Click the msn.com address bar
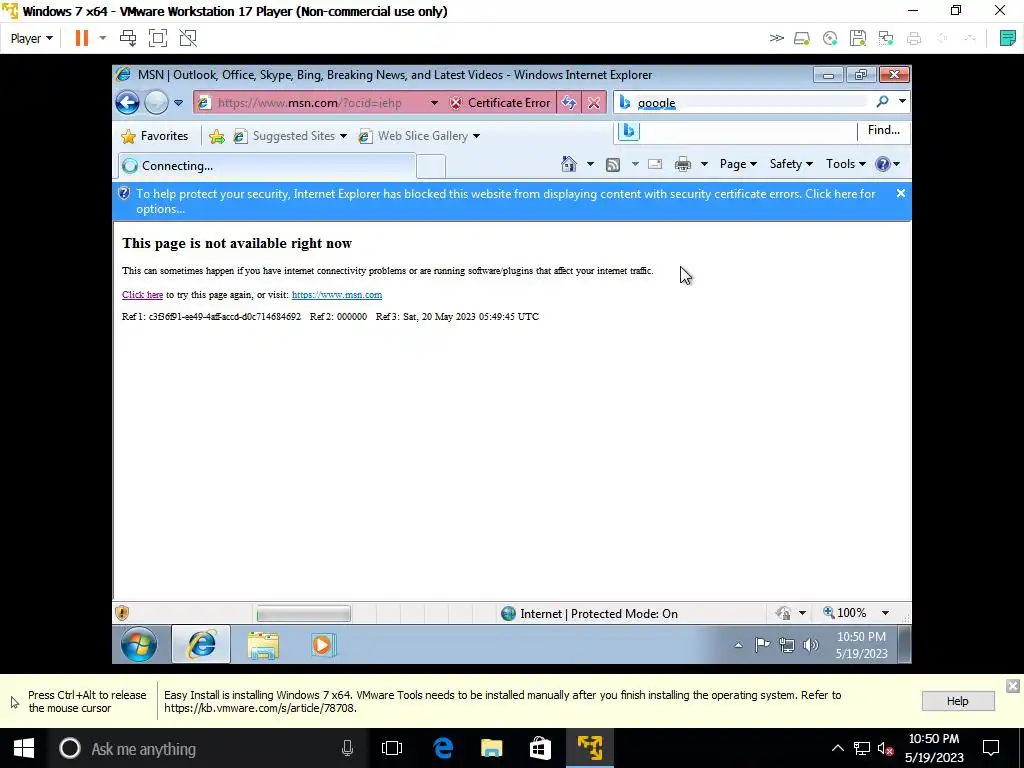 click(310, 103)
